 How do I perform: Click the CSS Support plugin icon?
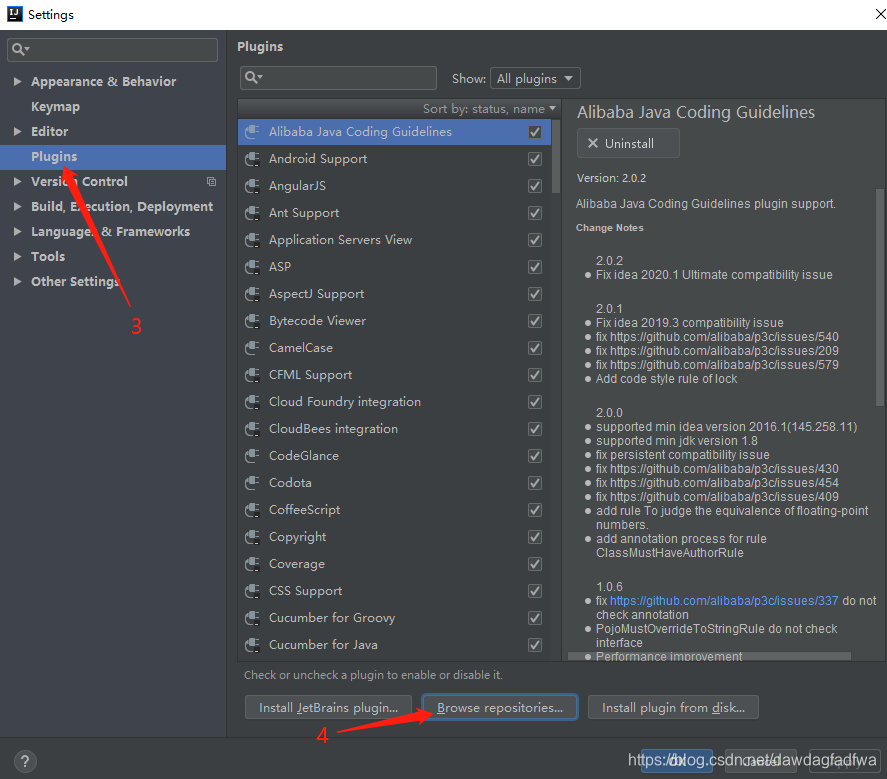pyautogui.click(x=252, y=591)
